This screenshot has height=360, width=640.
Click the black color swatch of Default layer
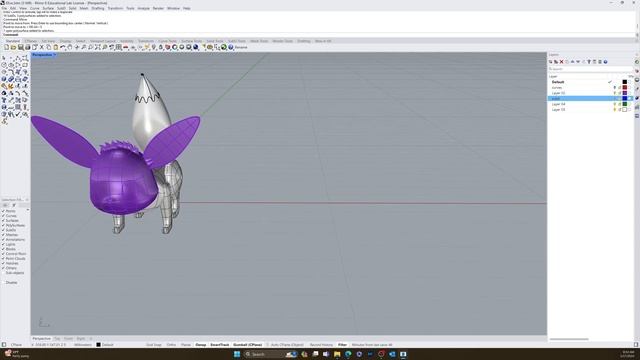624,82
